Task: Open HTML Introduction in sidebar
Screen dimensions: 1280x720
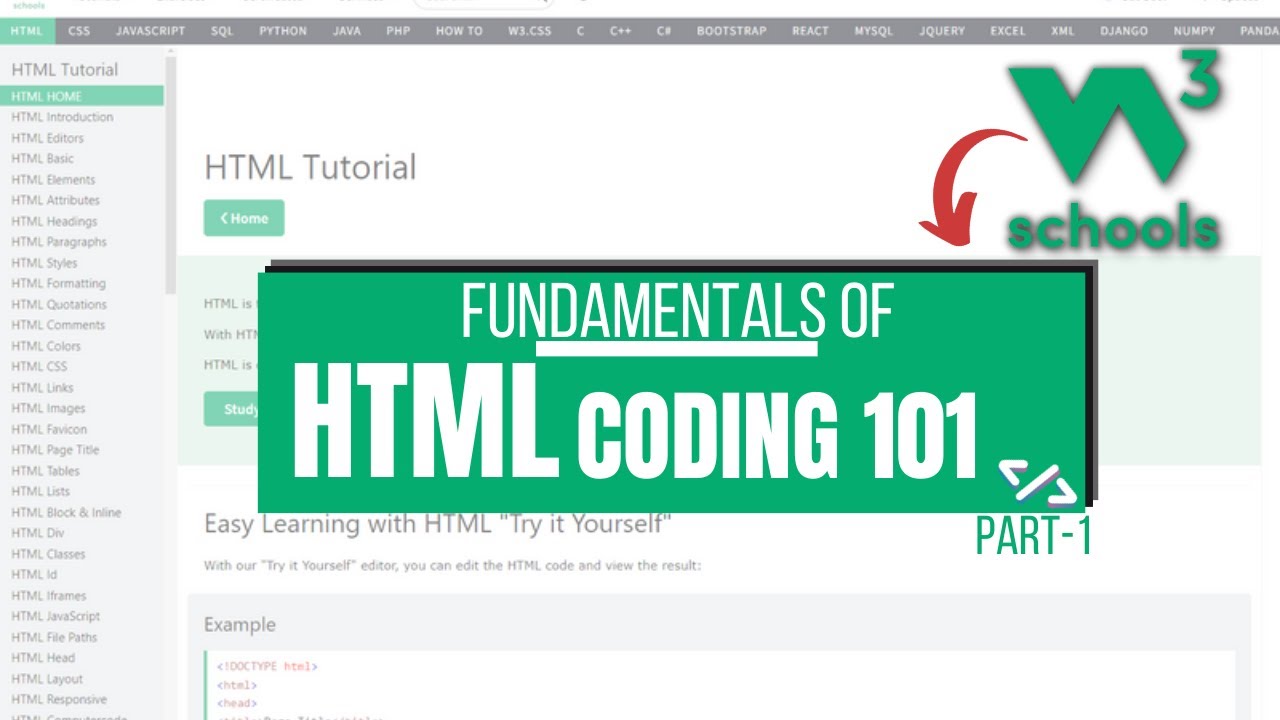Action: pos(62,117)
